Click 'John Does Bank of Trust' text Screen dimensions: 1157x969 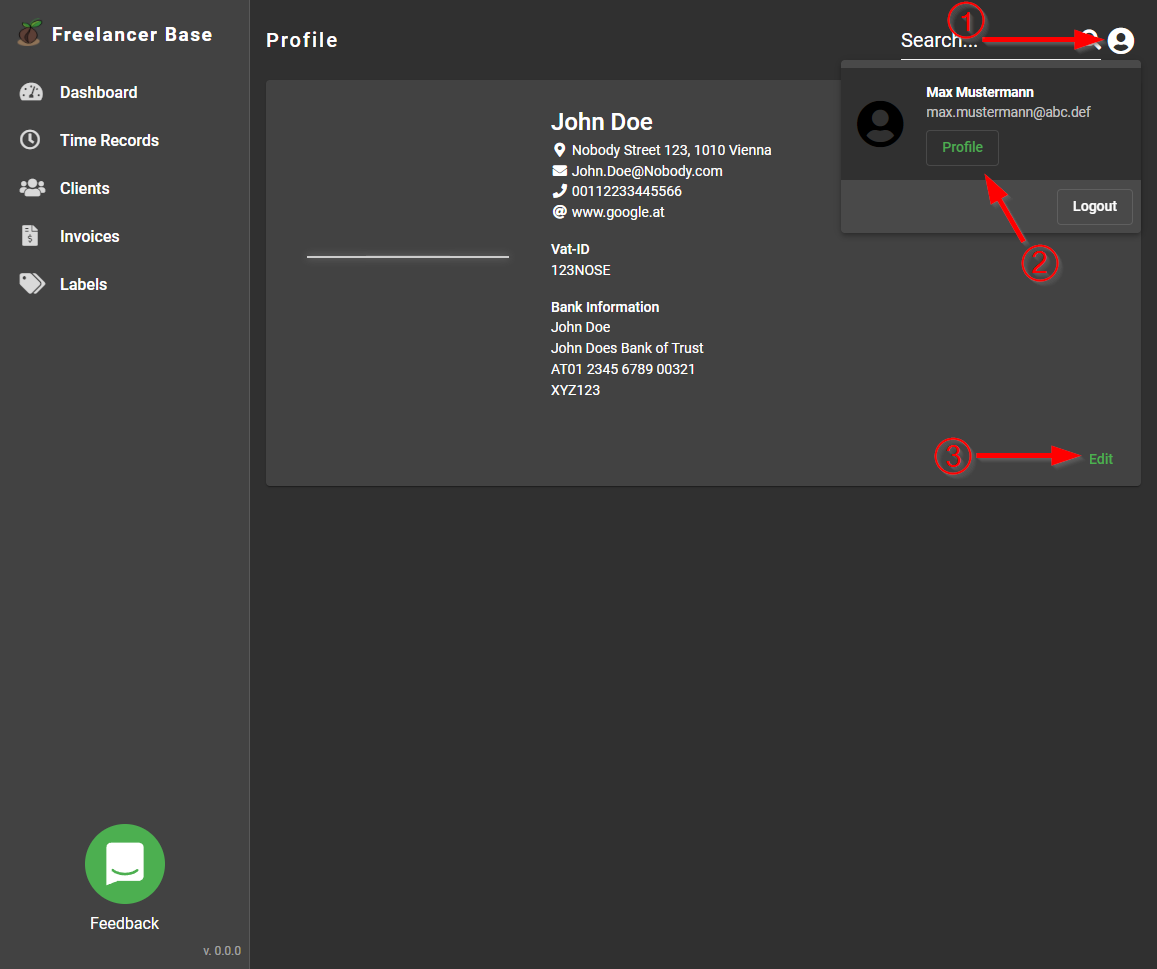tap(627, 348)
